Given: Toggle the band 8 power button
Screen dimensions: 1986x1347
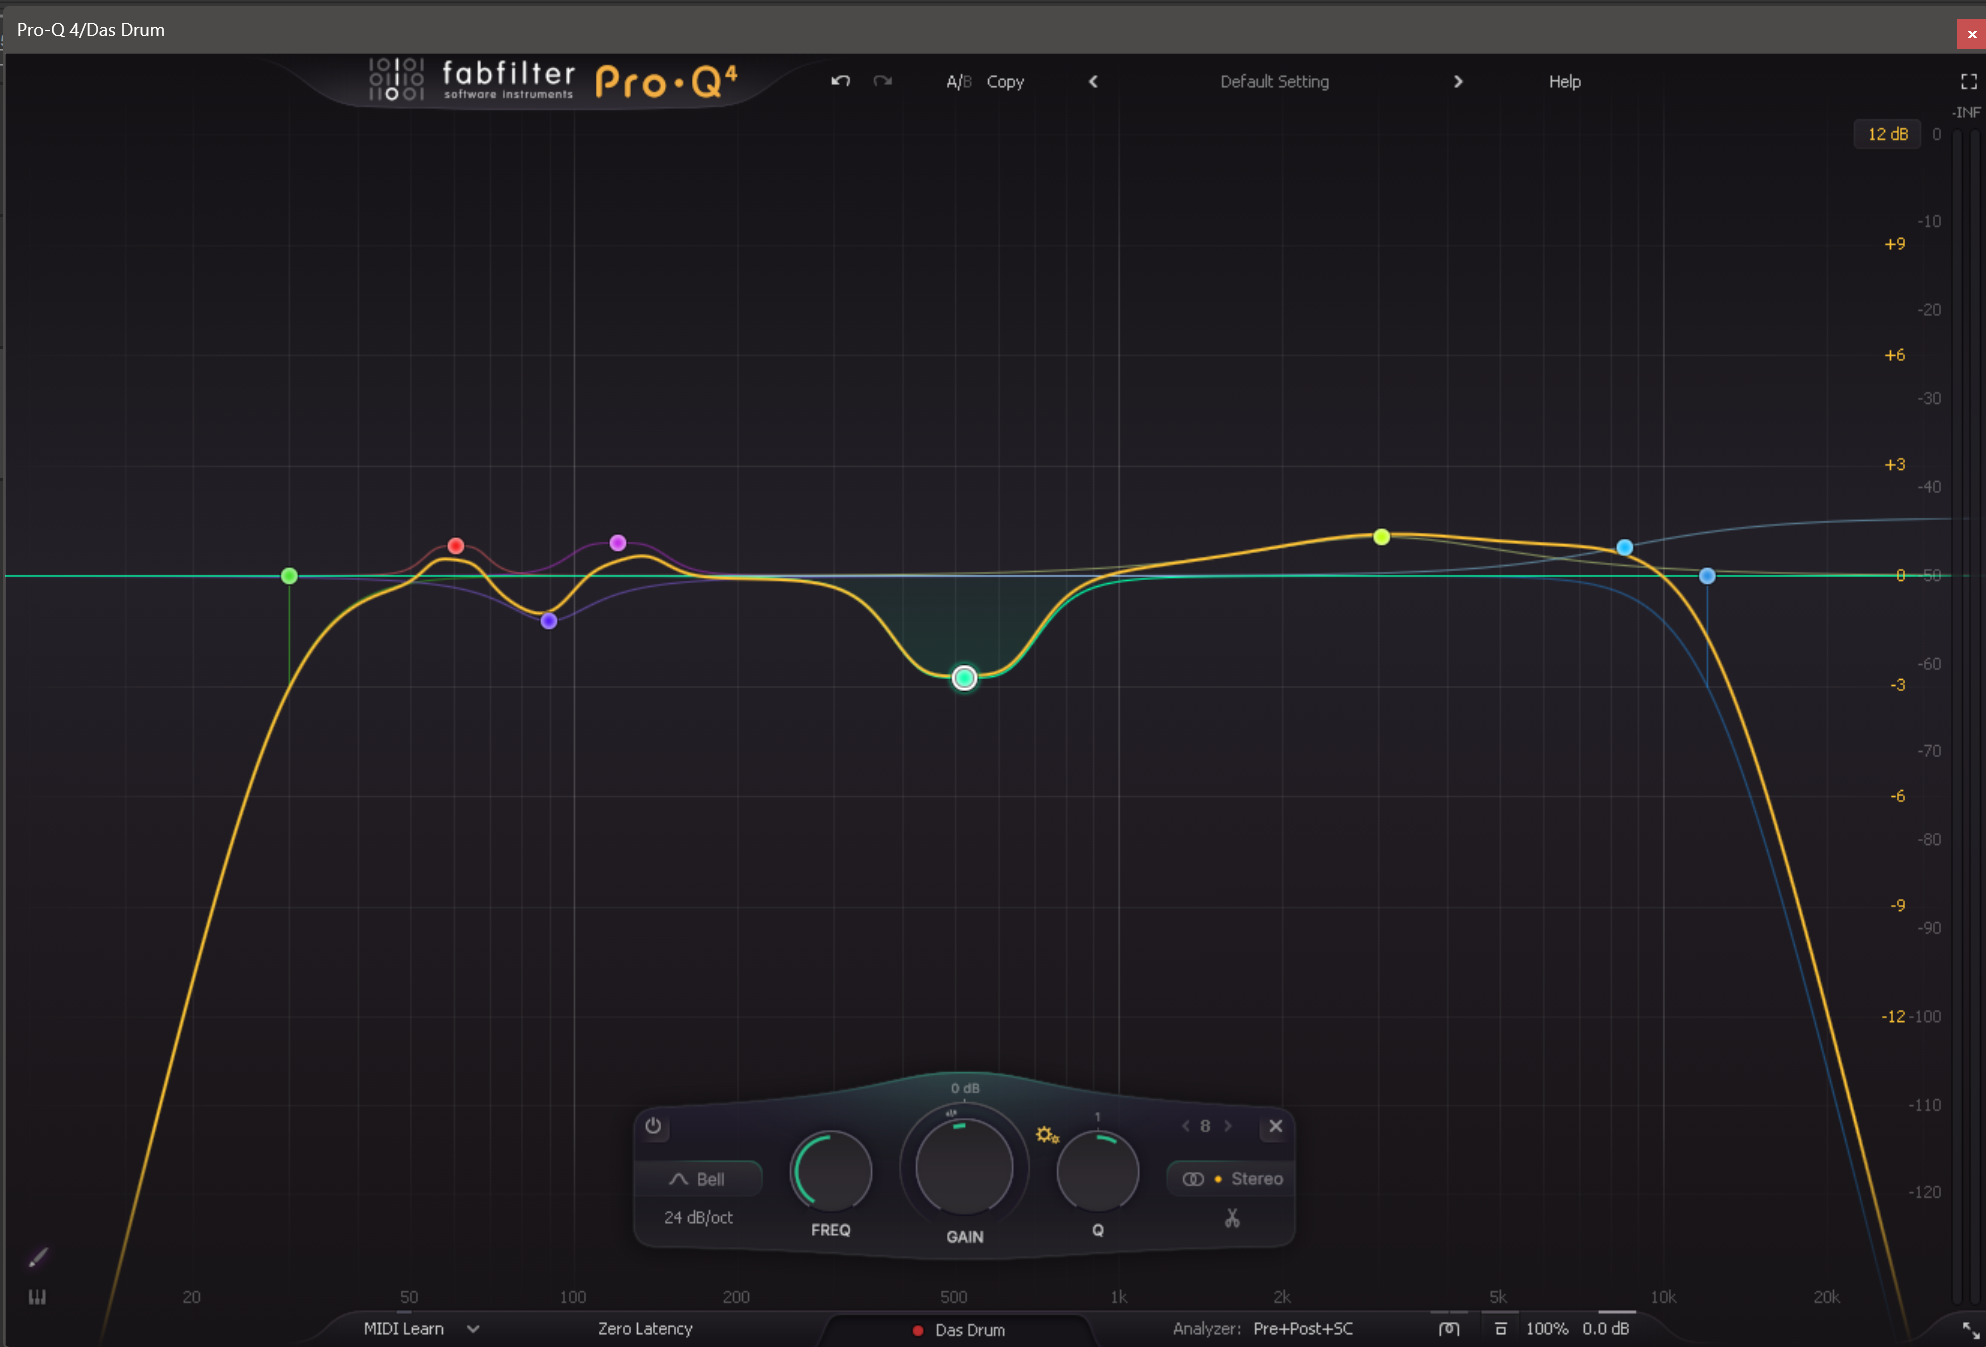Looking at the screenshot, I should coord(653,1126).
